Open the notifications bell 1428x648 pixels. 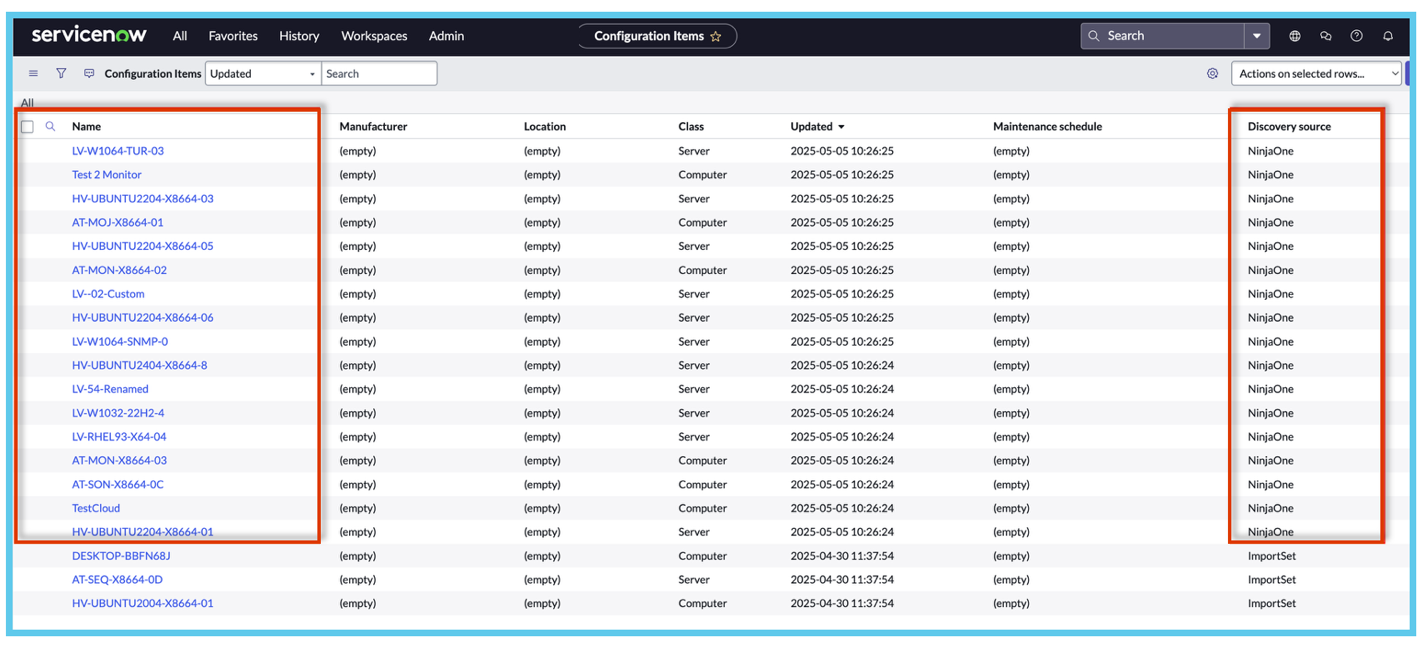(x=1388, y=36)
